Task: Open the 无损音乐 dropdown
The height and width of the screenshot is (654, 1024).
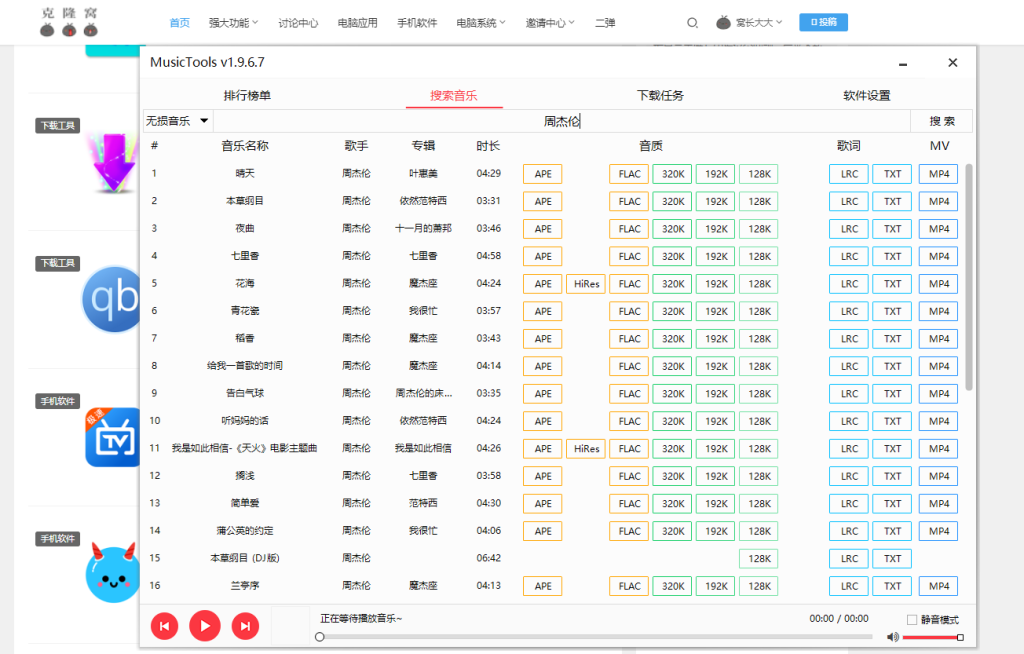Action: tap(177, 121)
